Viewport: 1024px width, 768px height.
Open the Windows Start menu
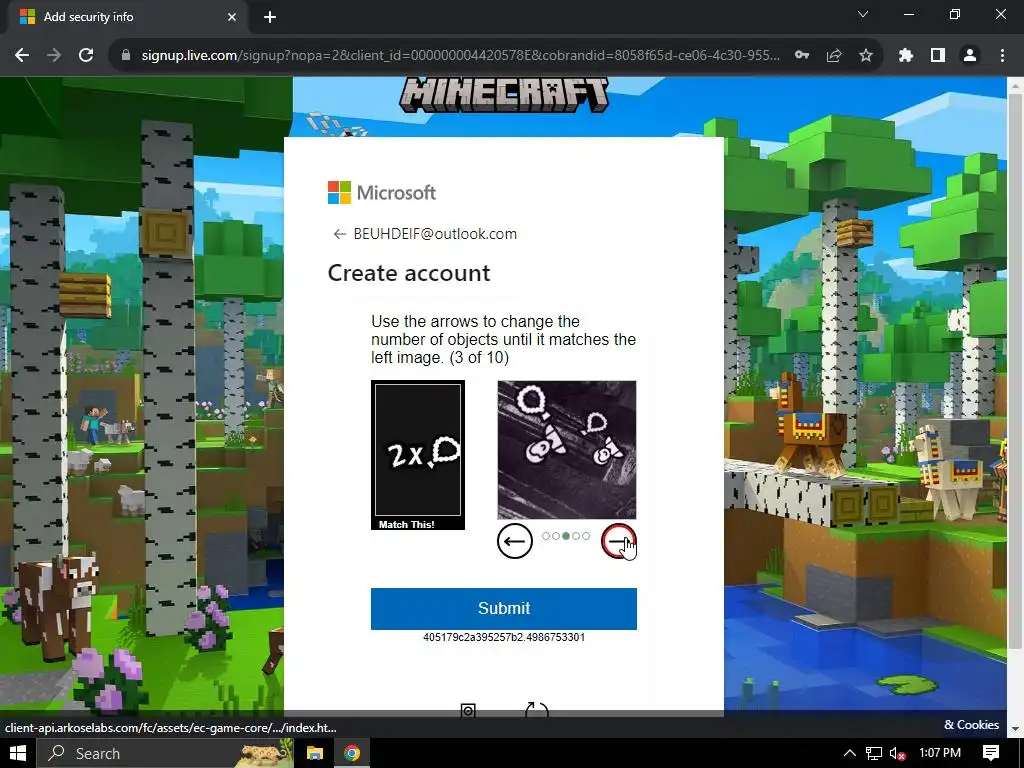pos(18,753)
